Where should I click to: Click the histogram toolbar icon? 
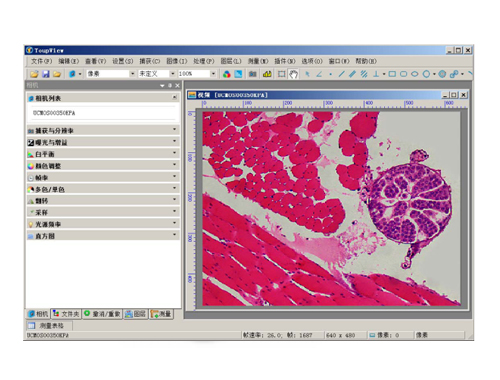point(267,74)
